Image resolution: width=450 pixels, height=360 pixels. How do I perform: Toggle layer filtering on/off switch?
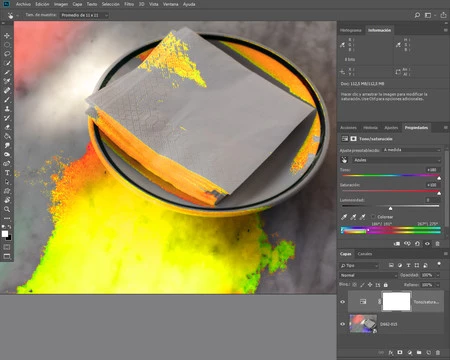coord(439,264)
